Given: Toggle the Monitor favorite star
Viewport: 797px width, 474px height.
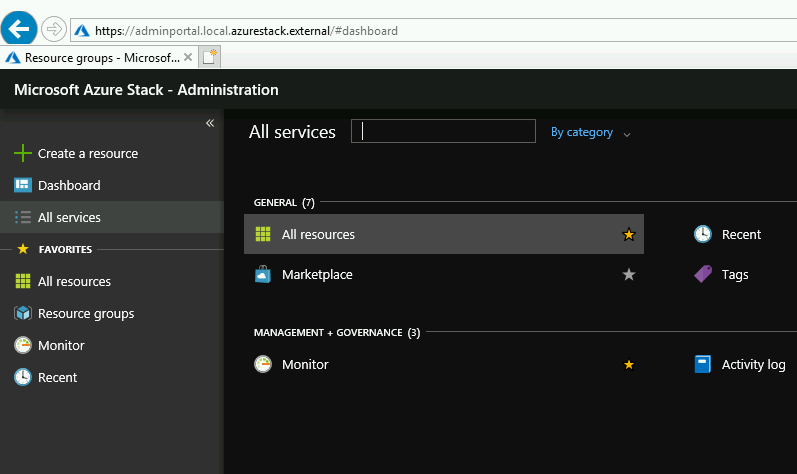Looking at the screenshot, I should (x=629, y=365).
